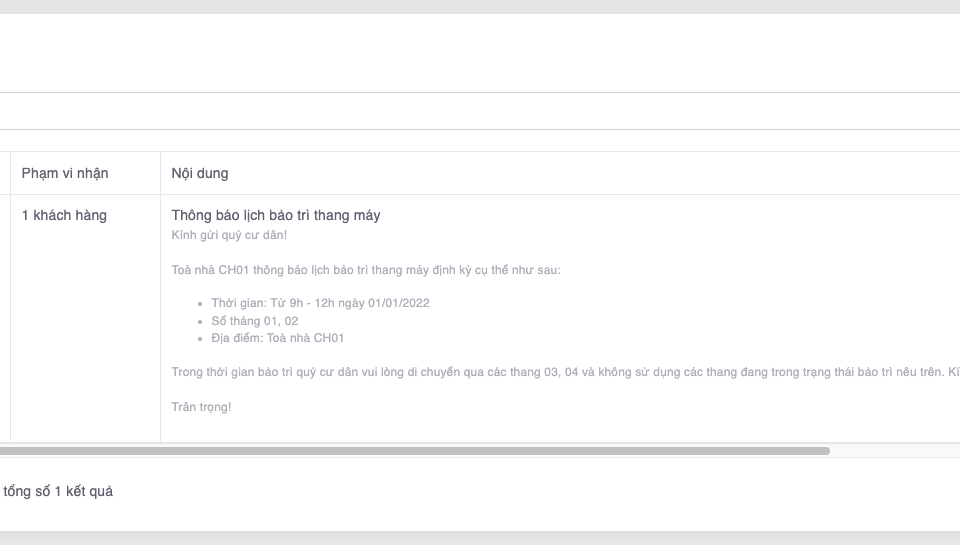Image resolution: width=960 pixels, height=545 pixels.
Task: Select the "Thời gian" bullet item
Action: (320, 303)
